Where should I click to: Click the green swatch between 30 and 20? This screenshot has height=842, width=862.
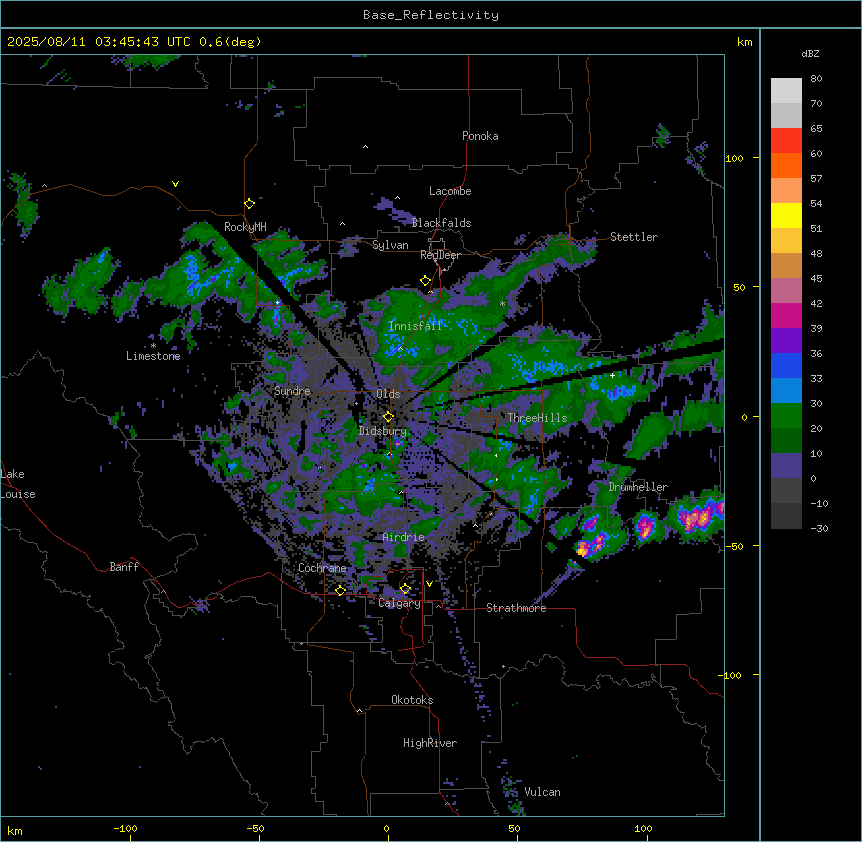[786, 416]
